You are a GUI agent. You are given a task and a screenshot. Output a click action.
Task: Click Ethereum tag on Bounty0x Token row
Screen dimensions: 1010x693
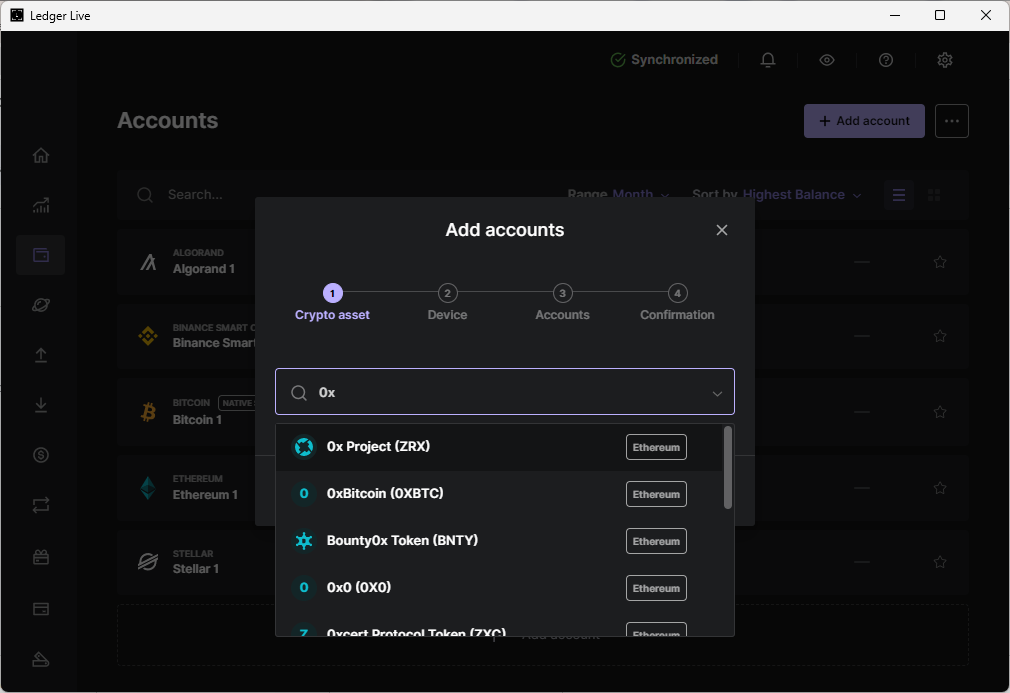656,541
